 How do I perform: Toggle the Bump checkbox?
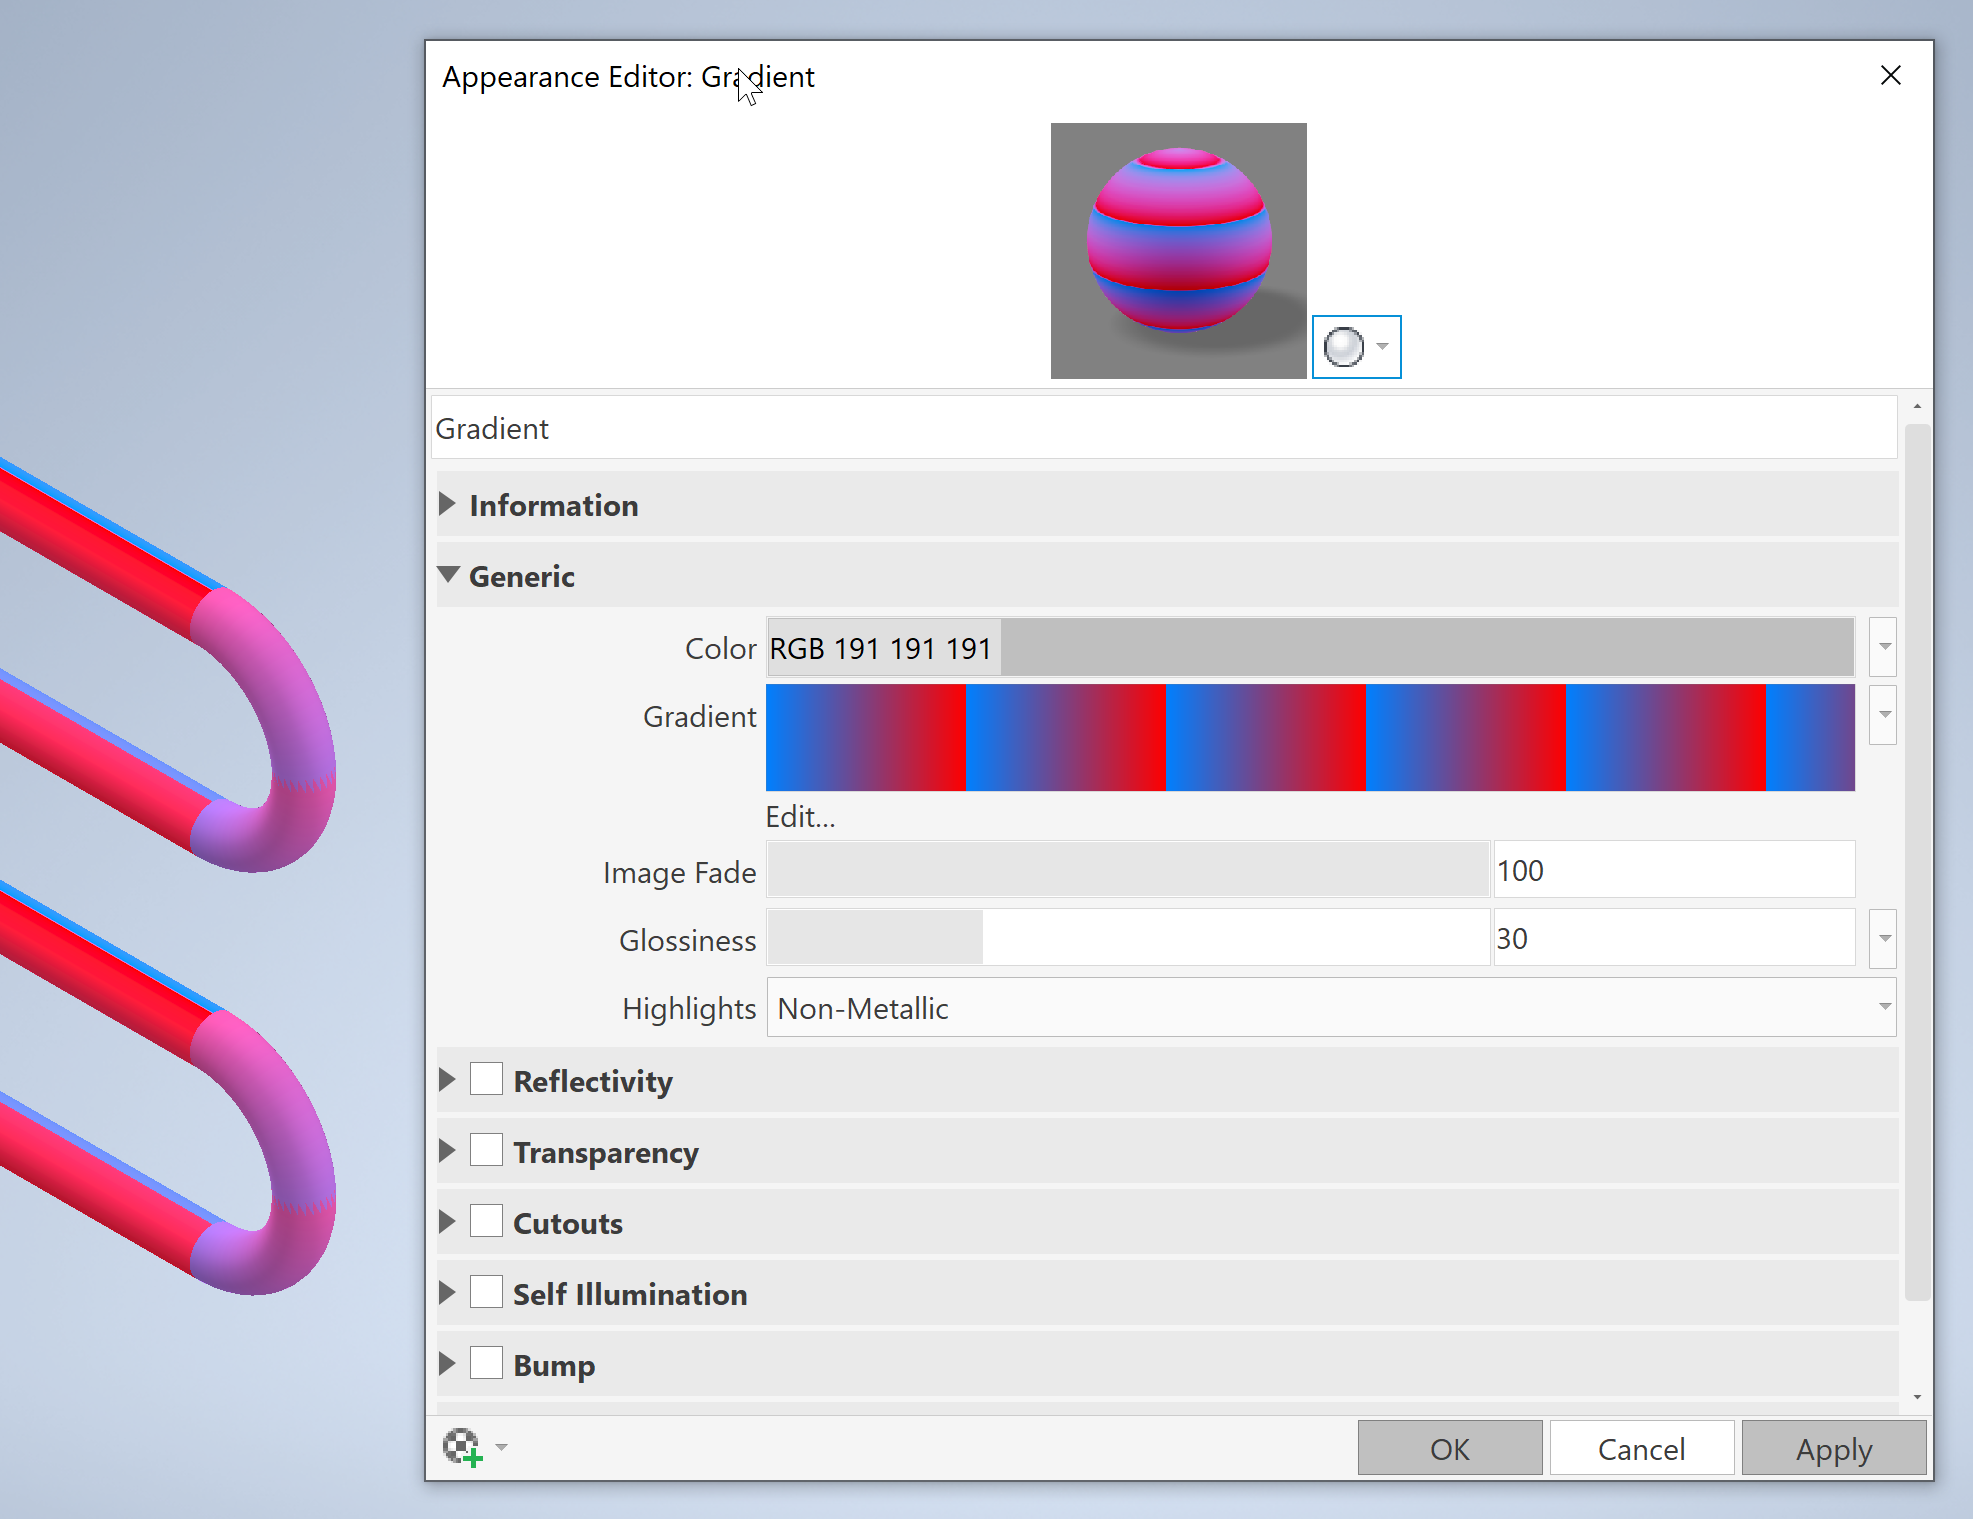tap(486, 1364)
